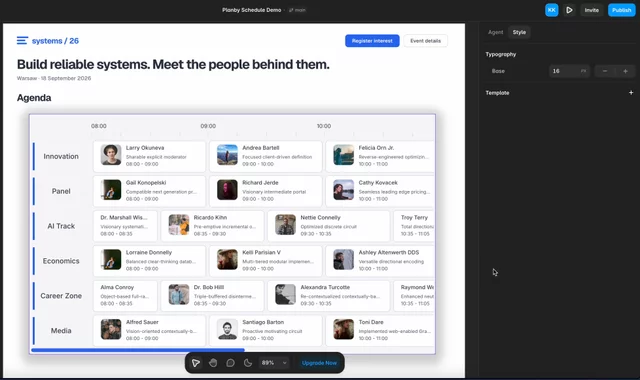Select the Media channel label
Viewport: 640px width, 380px height.
[61, 331]
